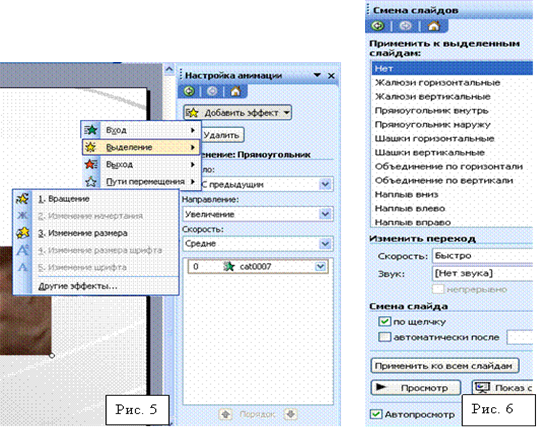Select Нет in transition list
This screenshot has width=537, height=428.
[x=452, y=68]
